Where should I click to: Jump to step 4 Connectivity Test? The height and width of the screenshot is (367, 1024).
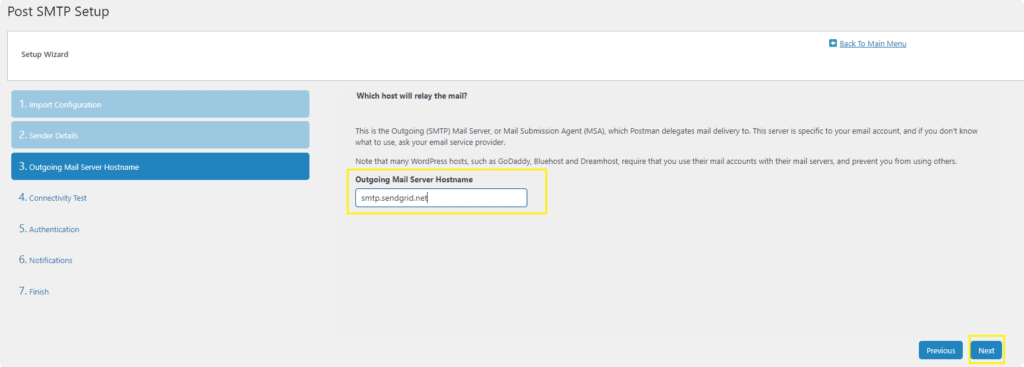pos(53,197)
